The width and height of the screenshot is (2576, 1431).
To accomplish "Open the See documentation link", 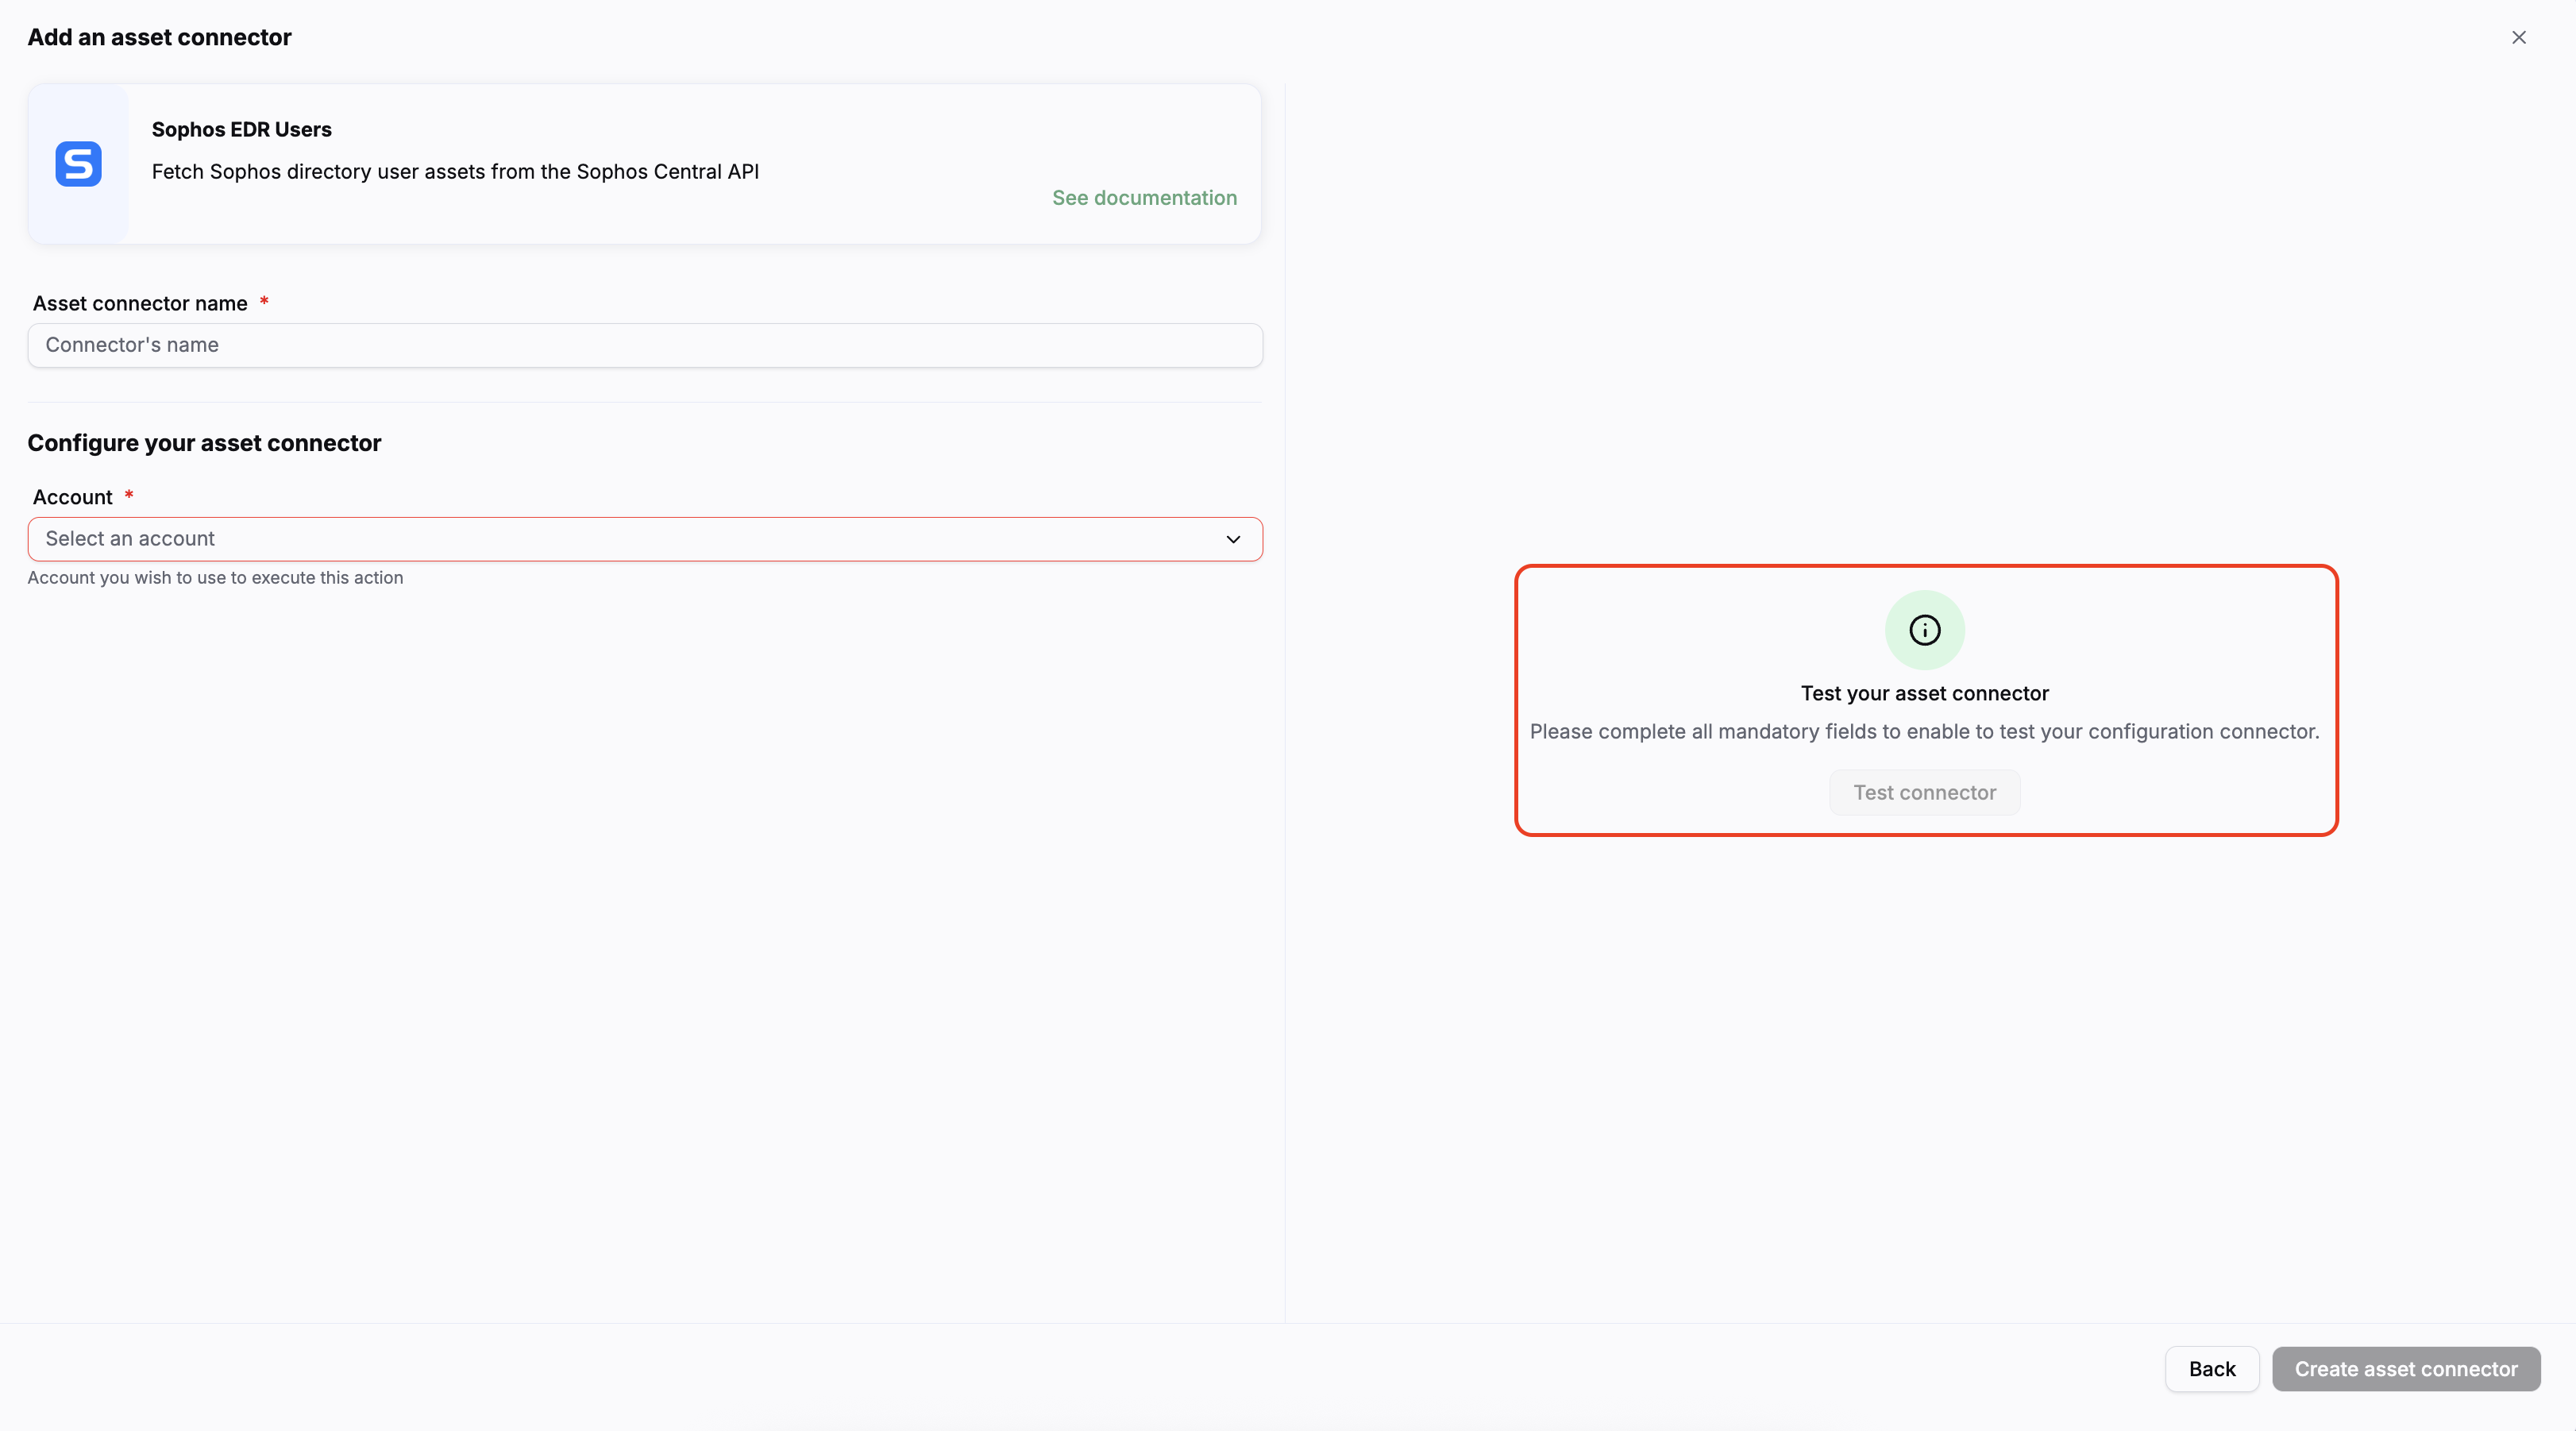I will pyautogui.click(x=1144, y=198).
